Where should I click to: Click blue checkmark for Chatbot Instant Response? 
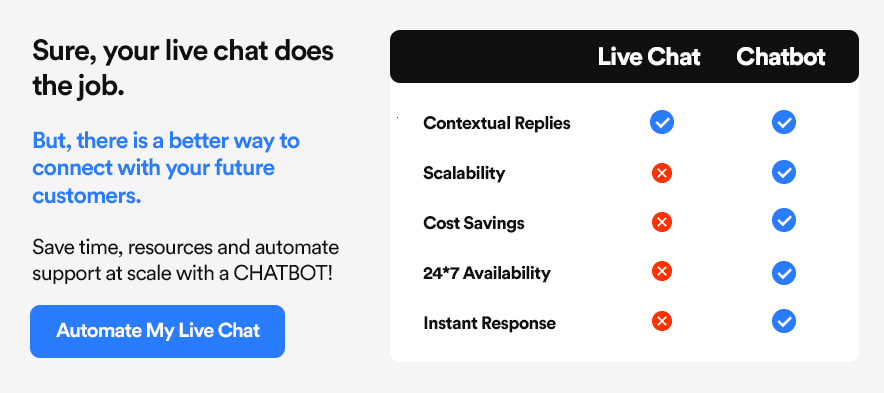tap(784, 321)
